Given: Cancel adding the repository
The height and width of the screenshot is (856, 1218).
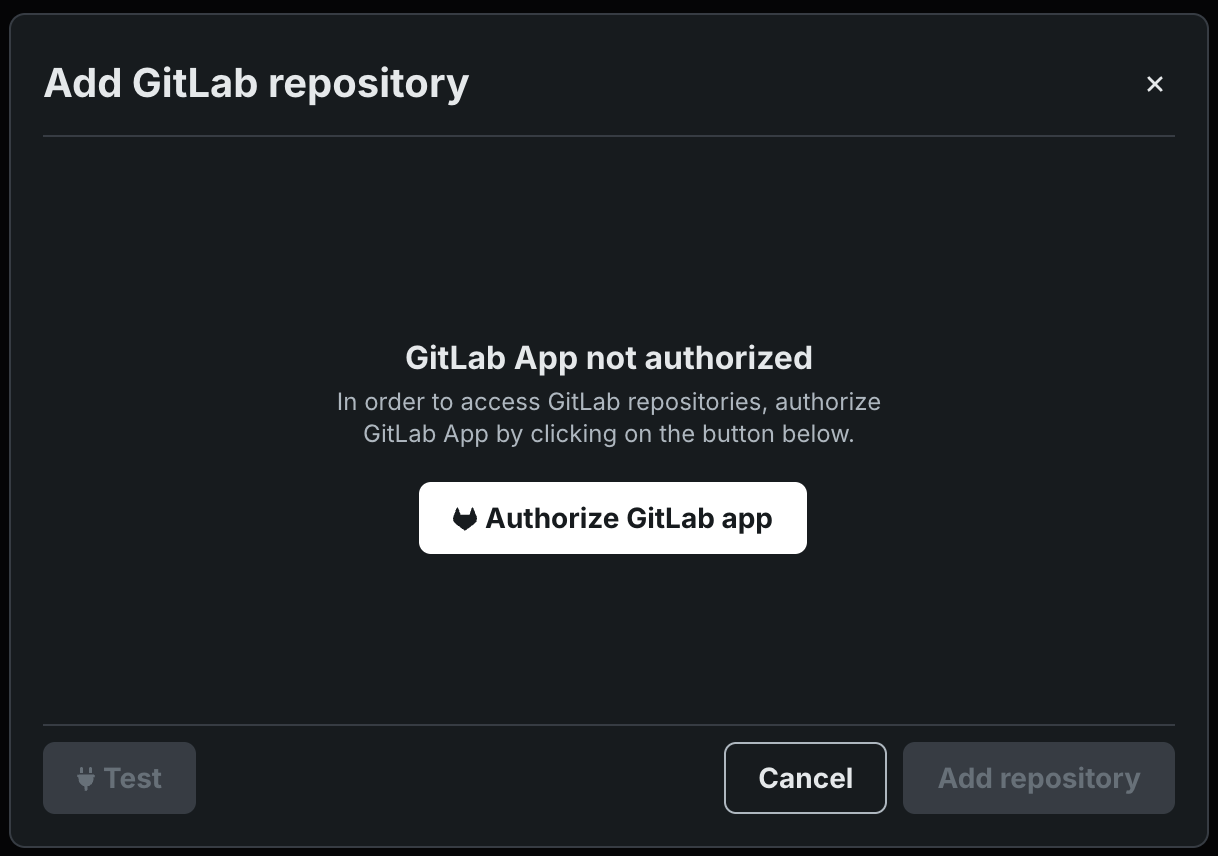Looking at the screenshot, I should (805, 778).
